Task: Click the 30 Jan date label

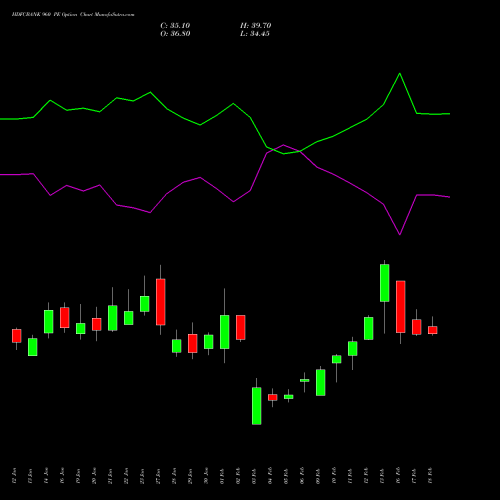Action: tap(206, 476)
